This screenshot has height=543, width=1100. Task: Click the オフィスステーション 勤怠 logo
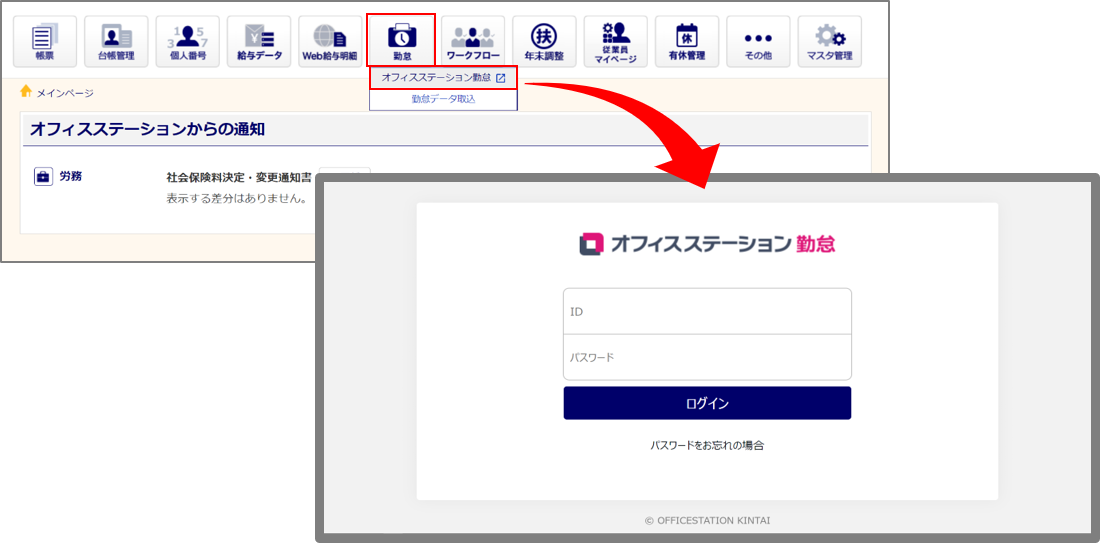(x=707, y=244)
